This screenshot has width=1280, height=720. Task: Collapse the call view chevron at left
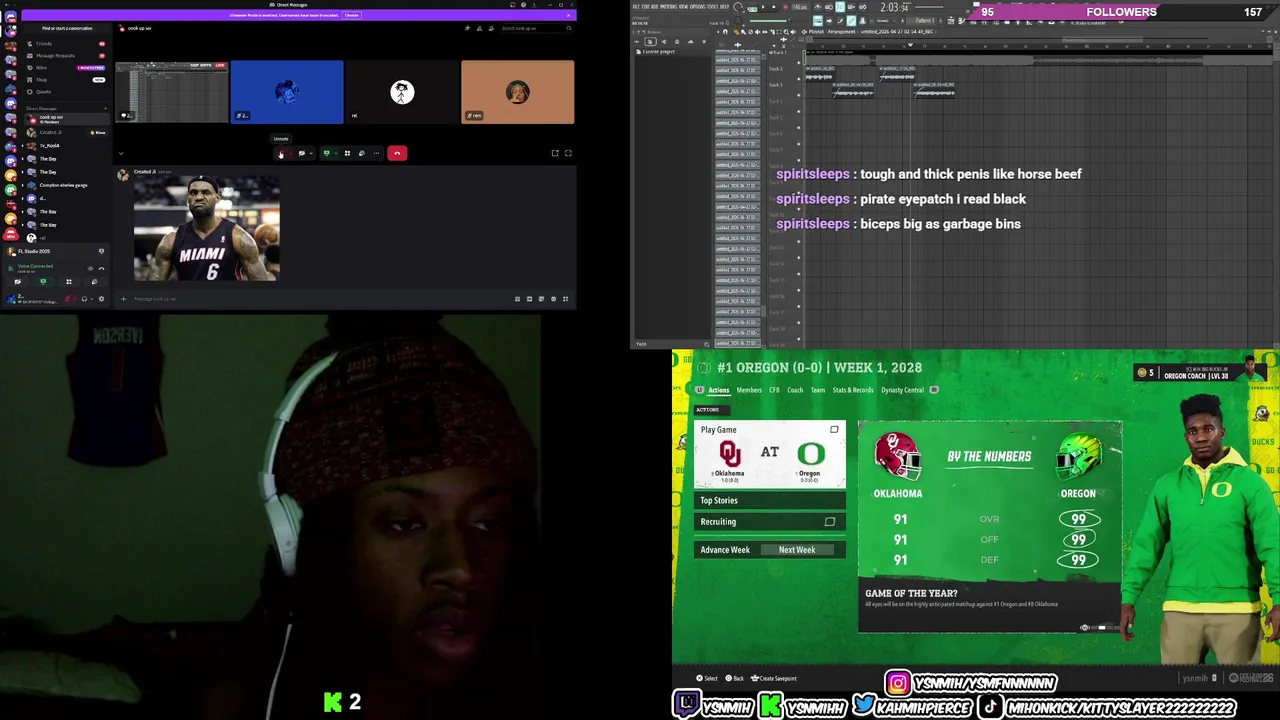point(121,153)
